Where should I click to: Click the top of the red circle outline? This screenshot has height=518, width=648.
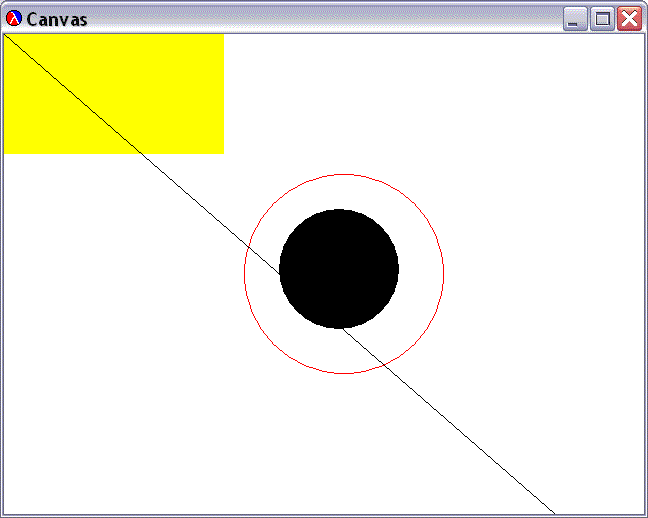tap(344, 175)
